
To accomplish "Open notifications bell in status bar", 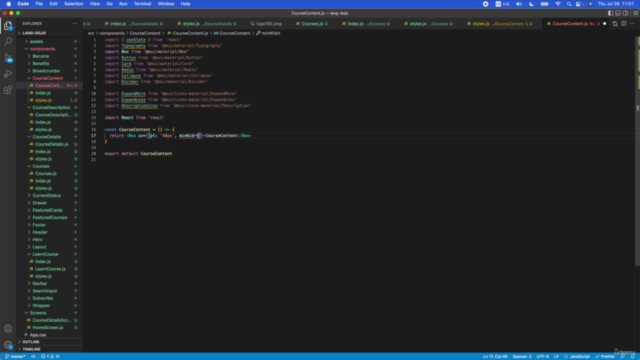I will point(633,356).
